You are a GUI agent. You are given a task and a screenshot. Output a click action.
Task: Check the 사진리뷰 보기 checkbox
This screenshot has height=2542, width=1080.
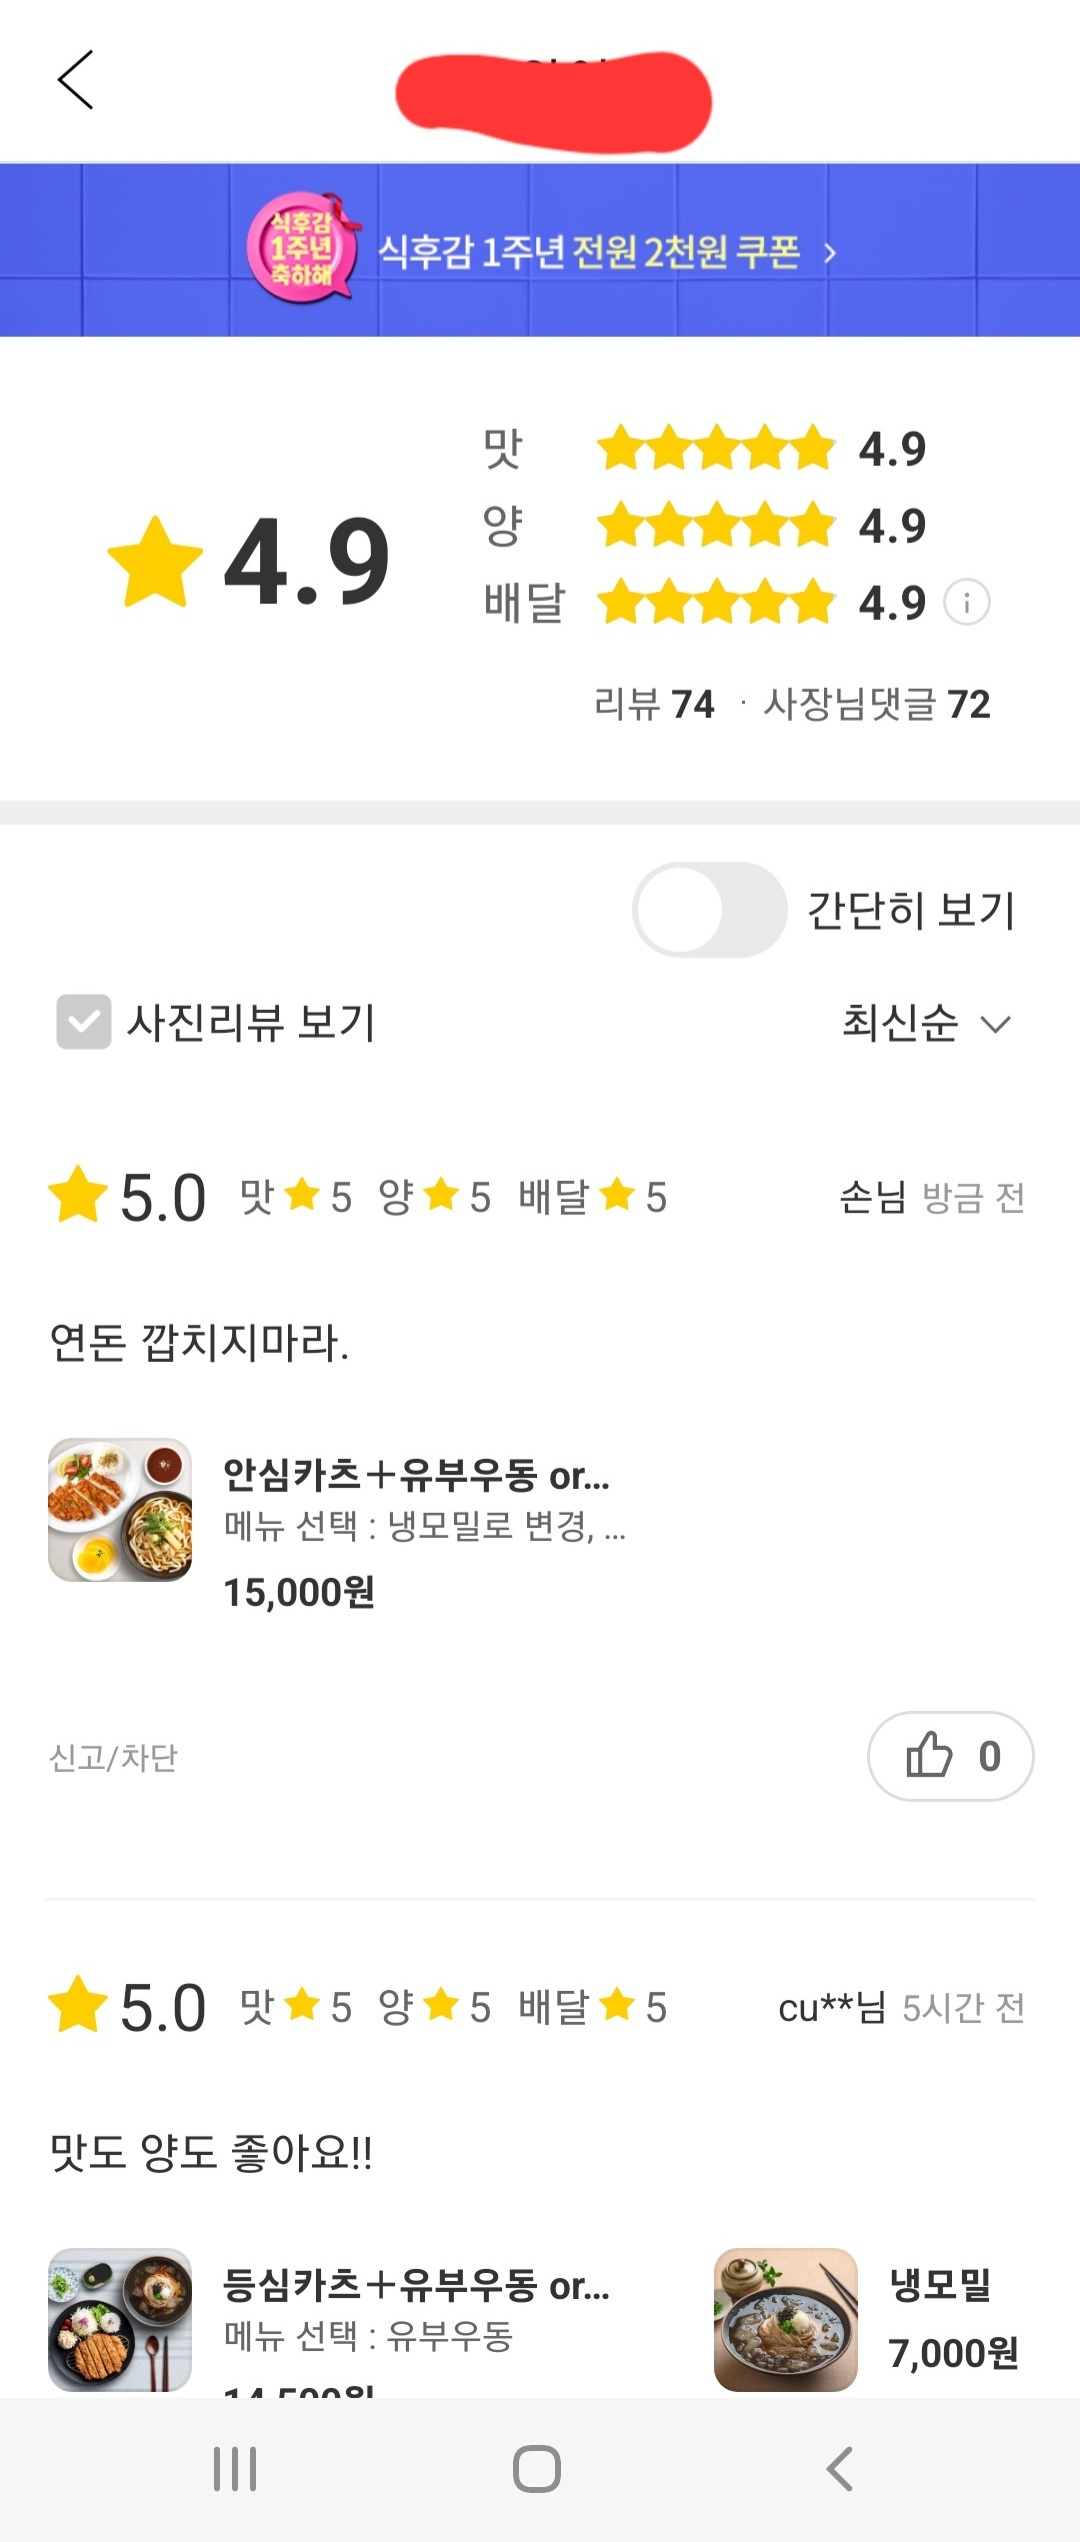point(84,1022)
